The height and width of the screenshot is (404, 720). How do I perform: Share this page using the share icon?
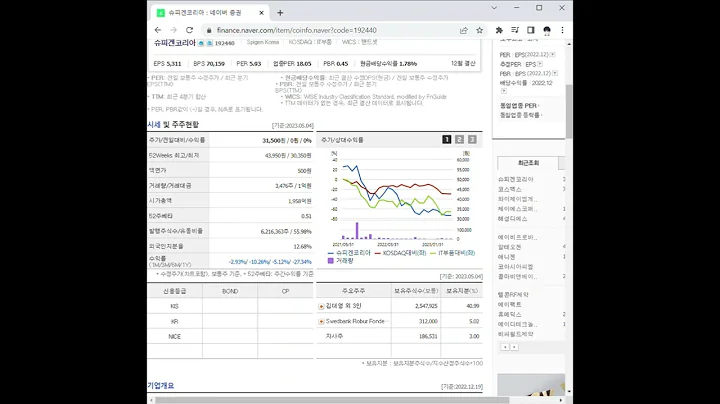[x=464, y=30]
